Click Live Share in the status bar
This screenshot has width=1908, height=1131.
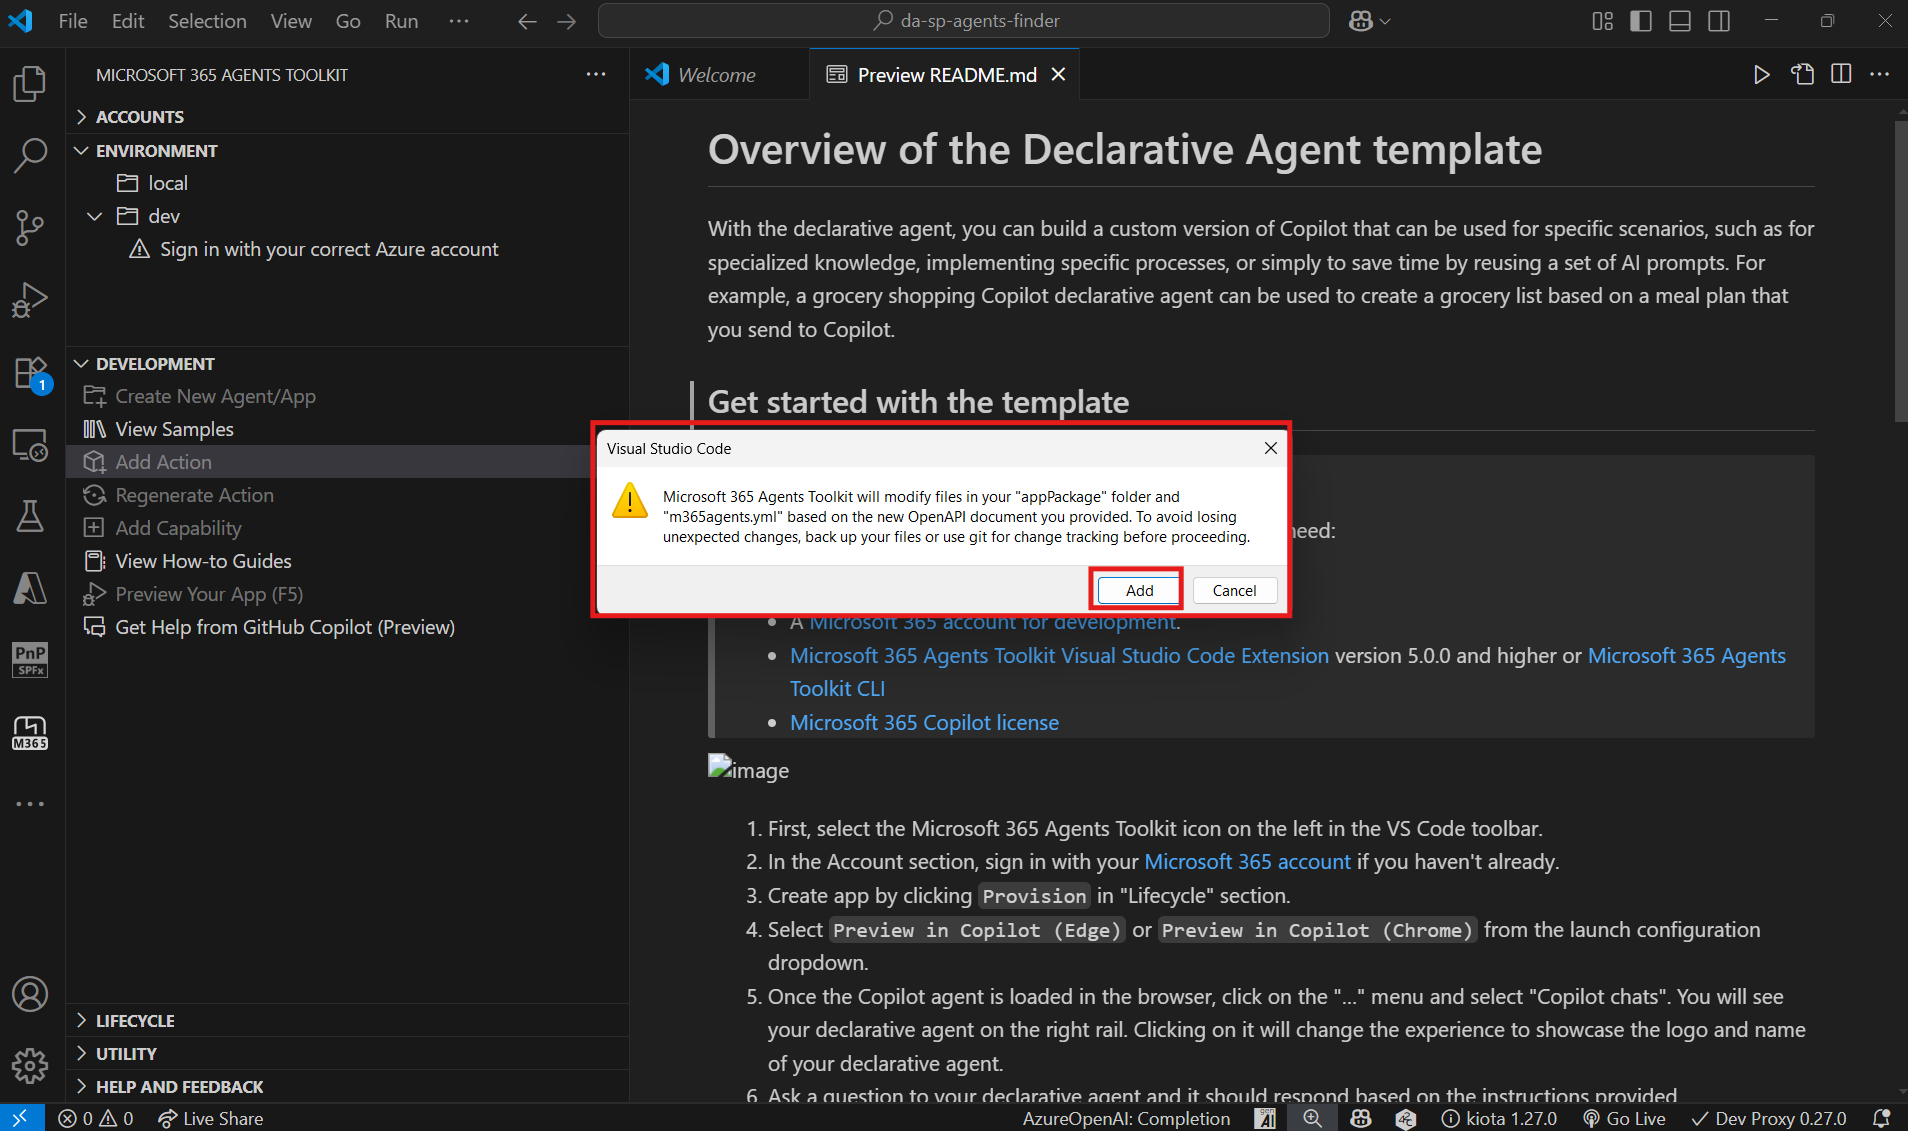click(211, 1118)
